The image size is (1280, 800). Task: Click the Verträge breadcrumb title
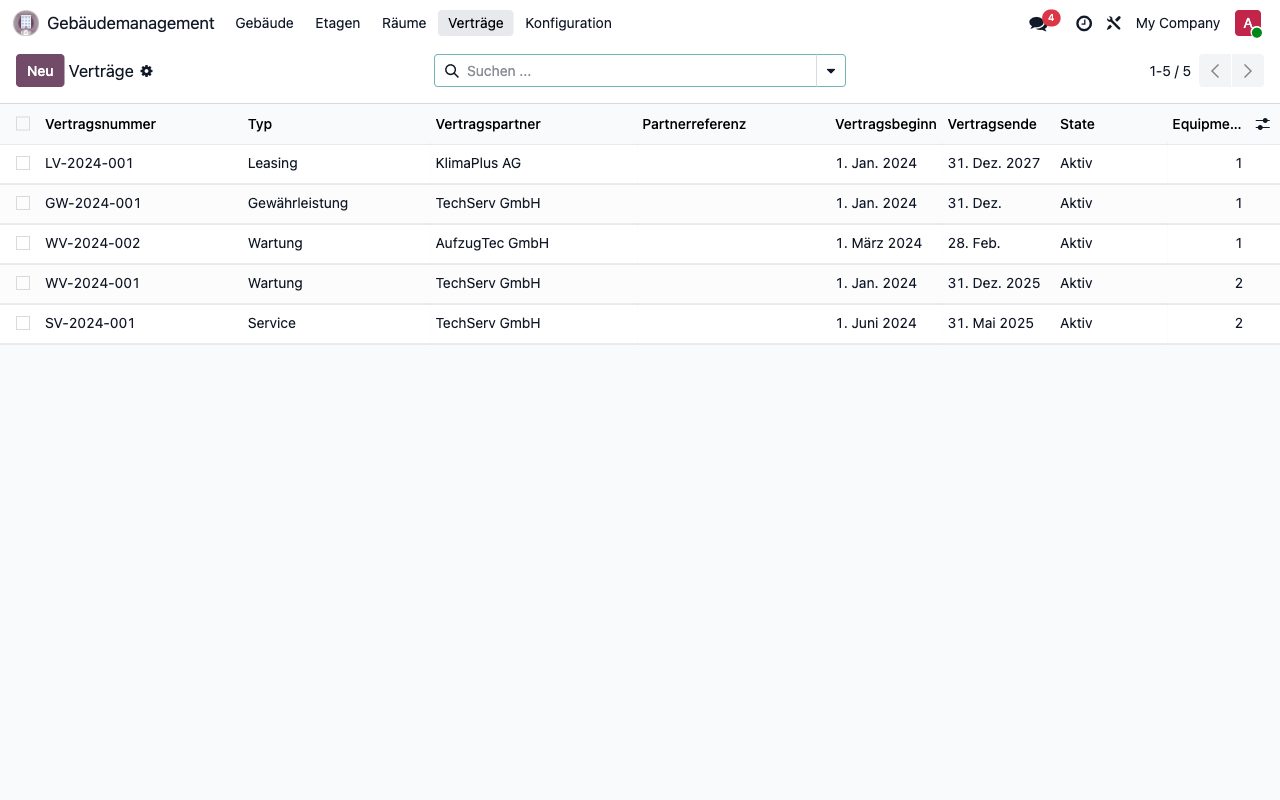101,71
